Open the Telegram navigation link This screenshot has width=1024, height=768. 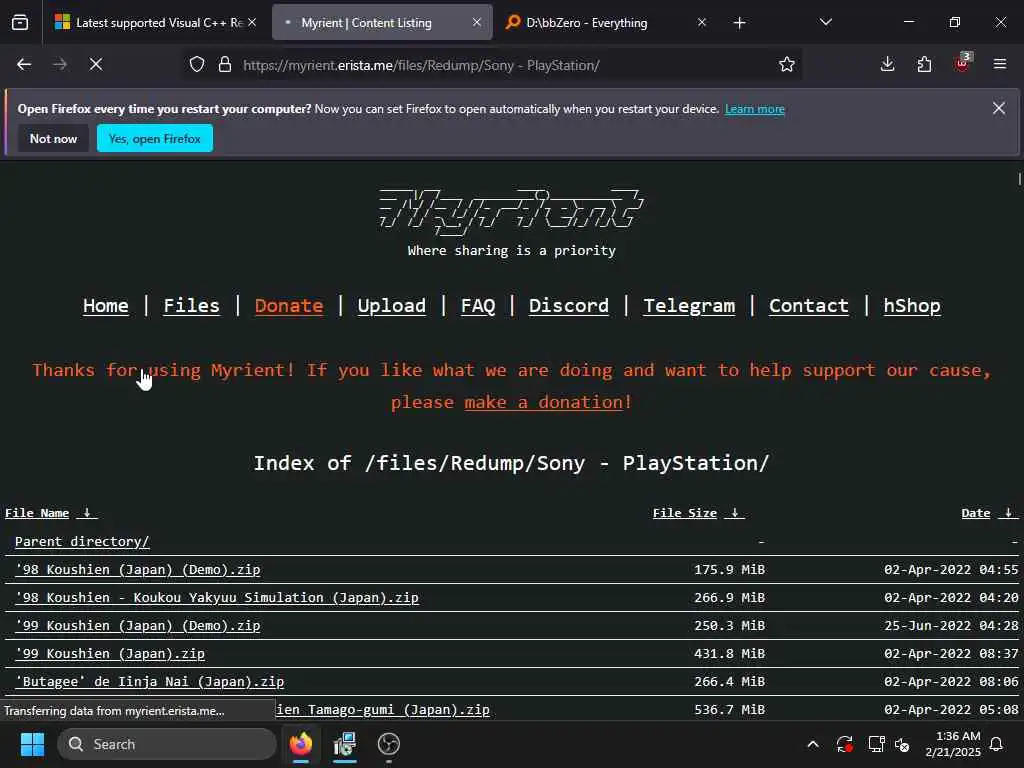(x=689, y=306)
